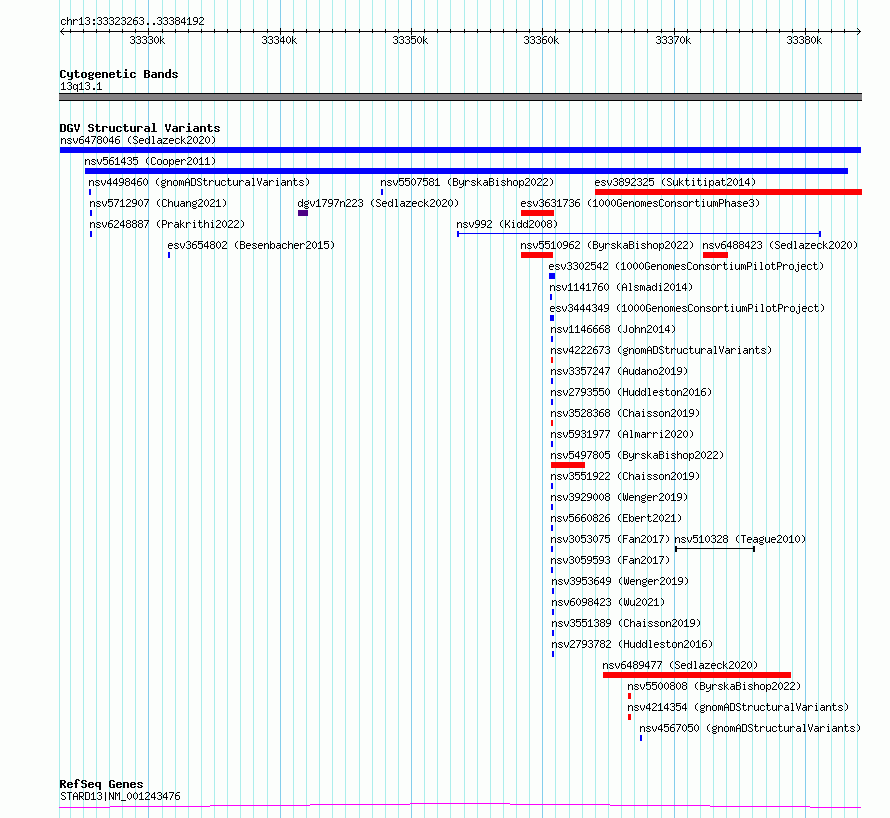Screen dimensions: 890x818
Task: Click the red bar under nsv5497805
Action: coord(568,465)
